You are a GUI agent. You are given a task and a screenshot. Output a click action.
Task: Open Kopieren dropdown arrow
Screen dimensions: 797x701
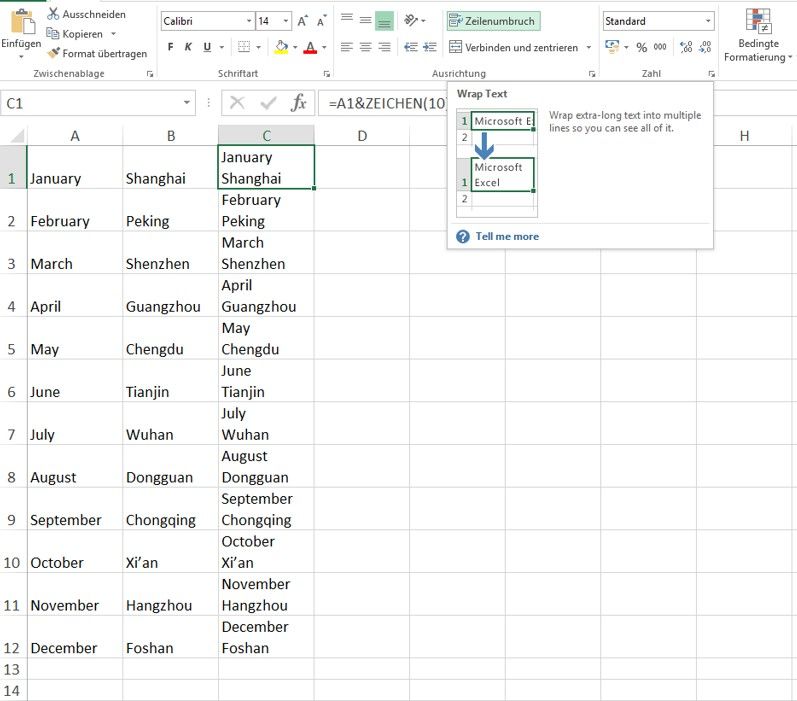[x=113, y=34]
